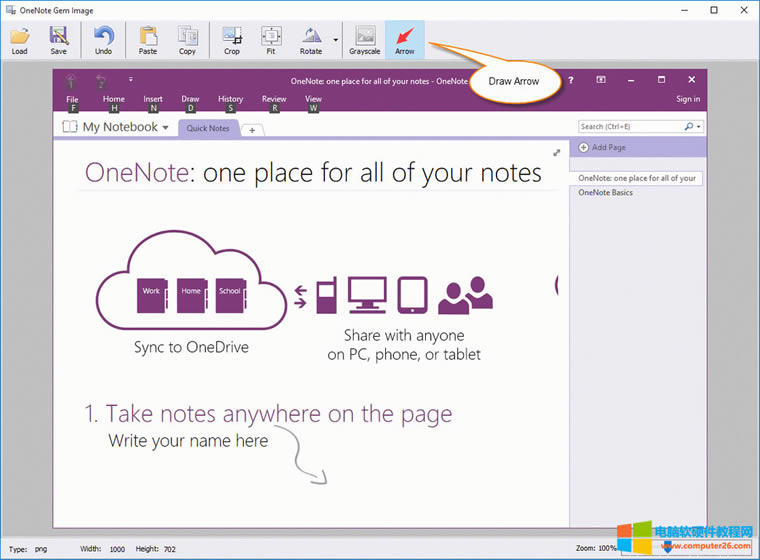760x560 pixels.
Task: Paste image from clipboard
Action: (x=148, y=38)
